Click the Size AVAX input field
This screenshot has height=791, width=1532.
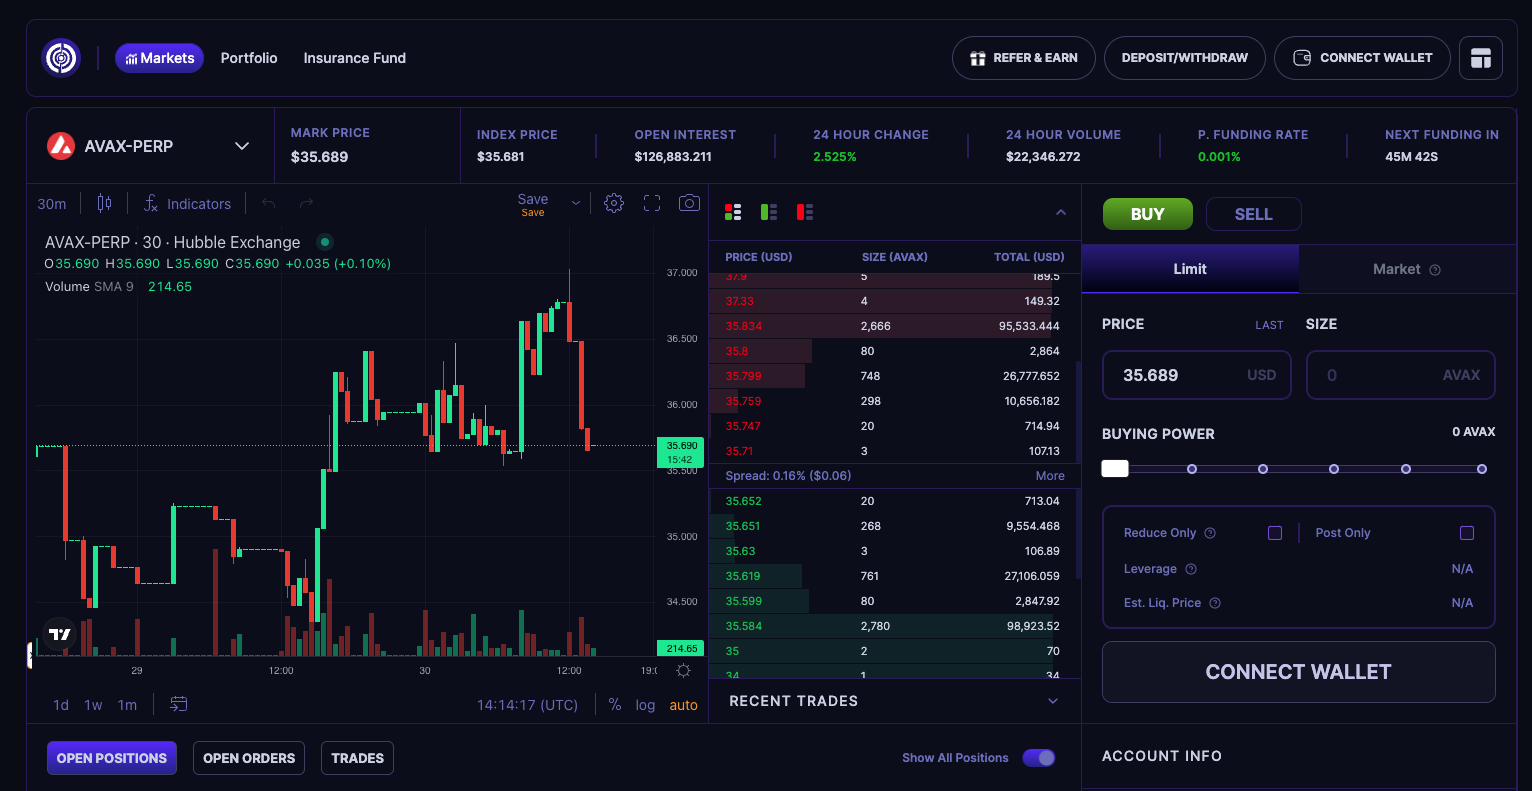[1401, 375]
